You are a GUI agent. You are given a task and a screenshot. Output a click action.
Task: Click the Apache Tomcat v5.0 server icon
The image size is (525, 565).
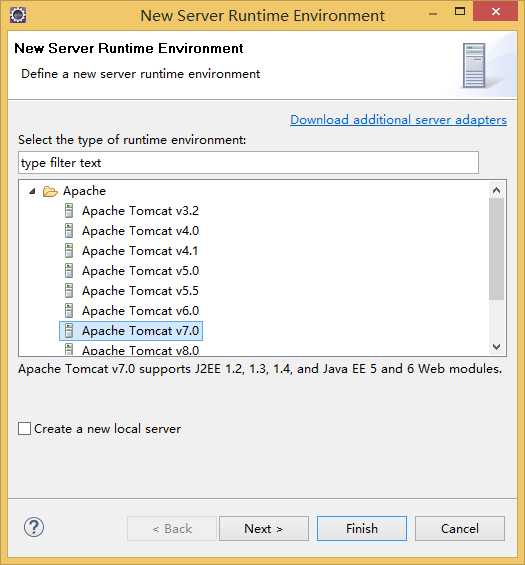69,271
